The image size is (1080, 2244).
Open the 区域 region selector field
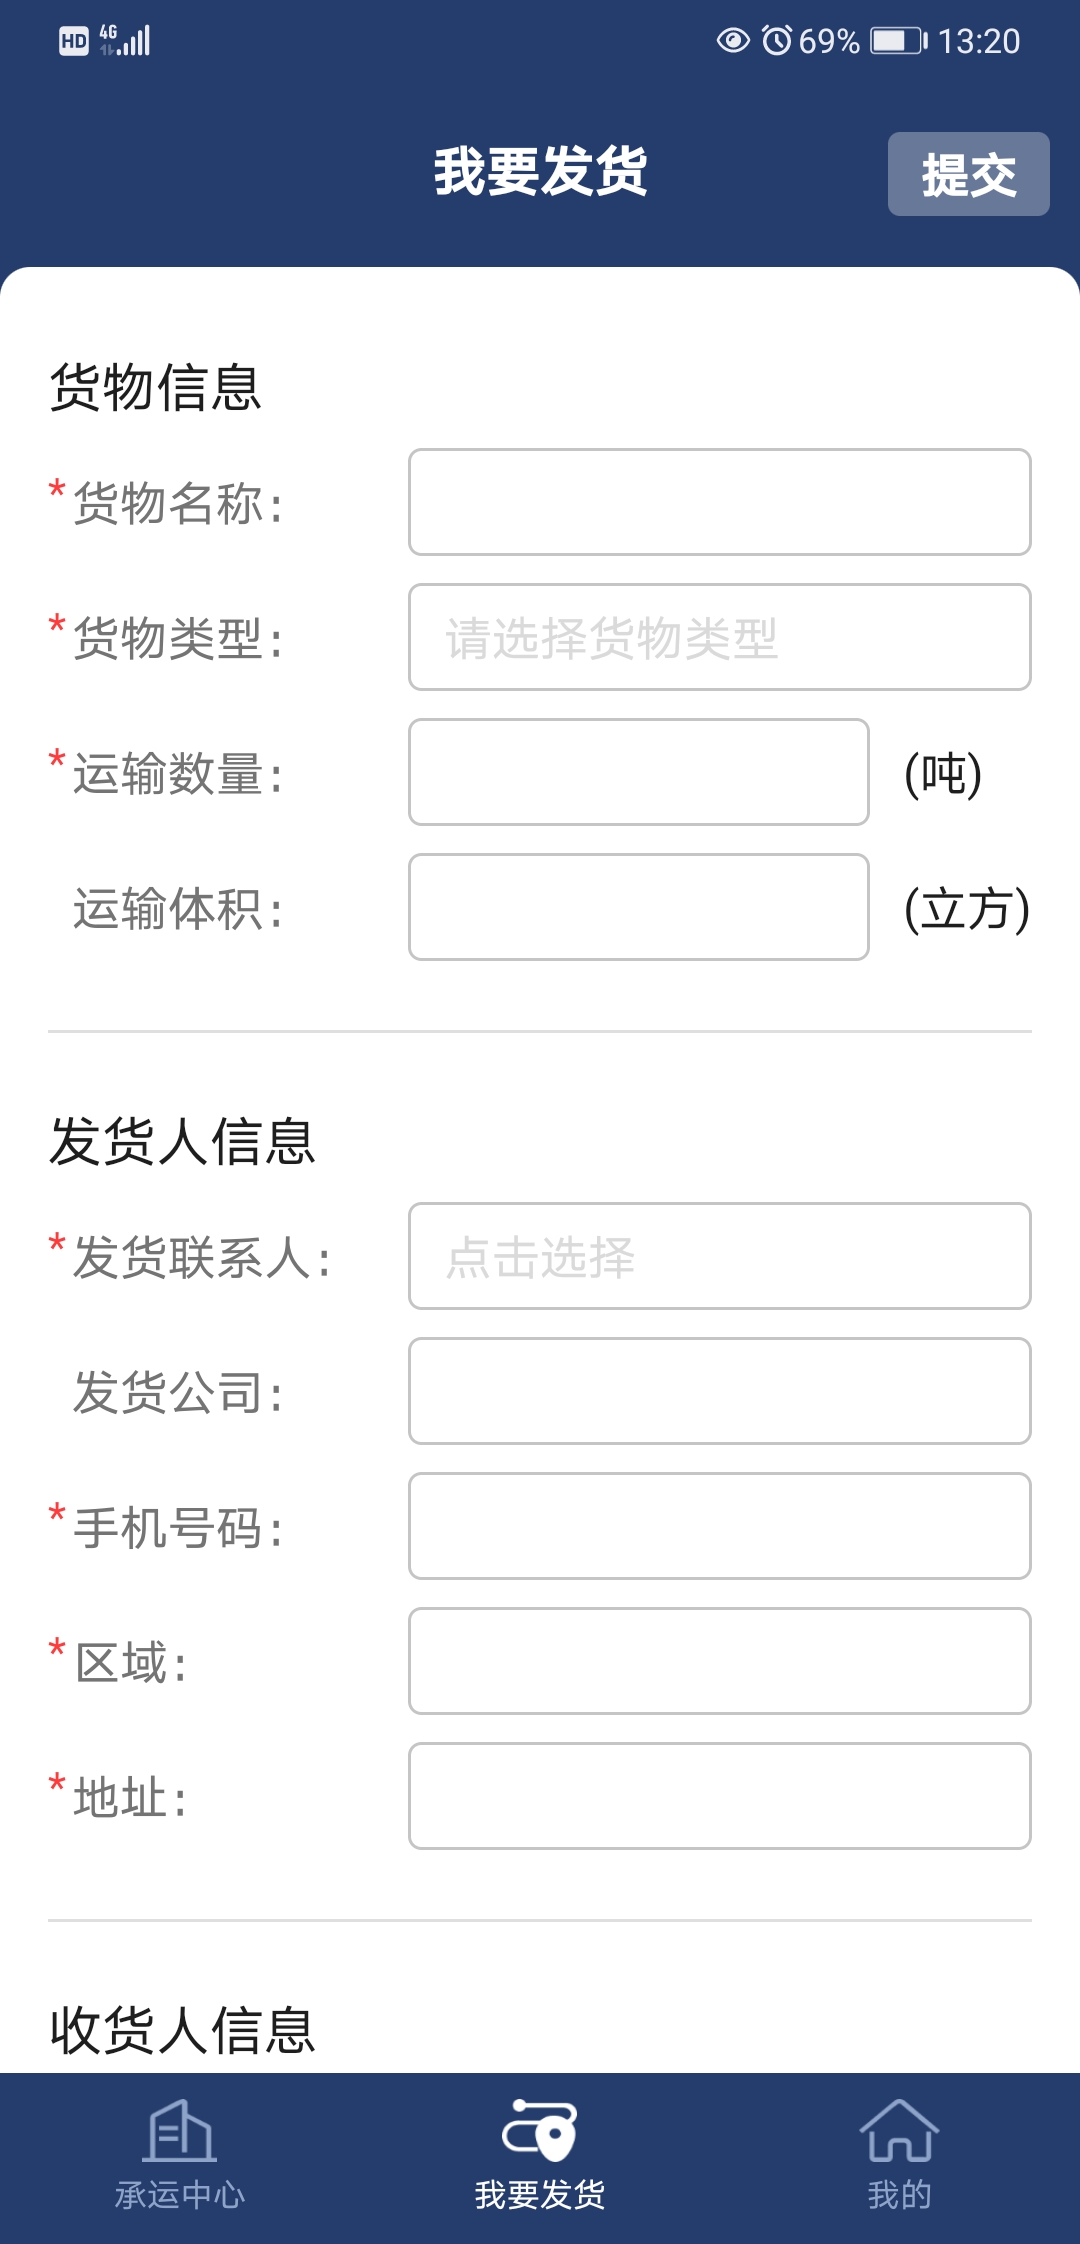coord(719,1661)
